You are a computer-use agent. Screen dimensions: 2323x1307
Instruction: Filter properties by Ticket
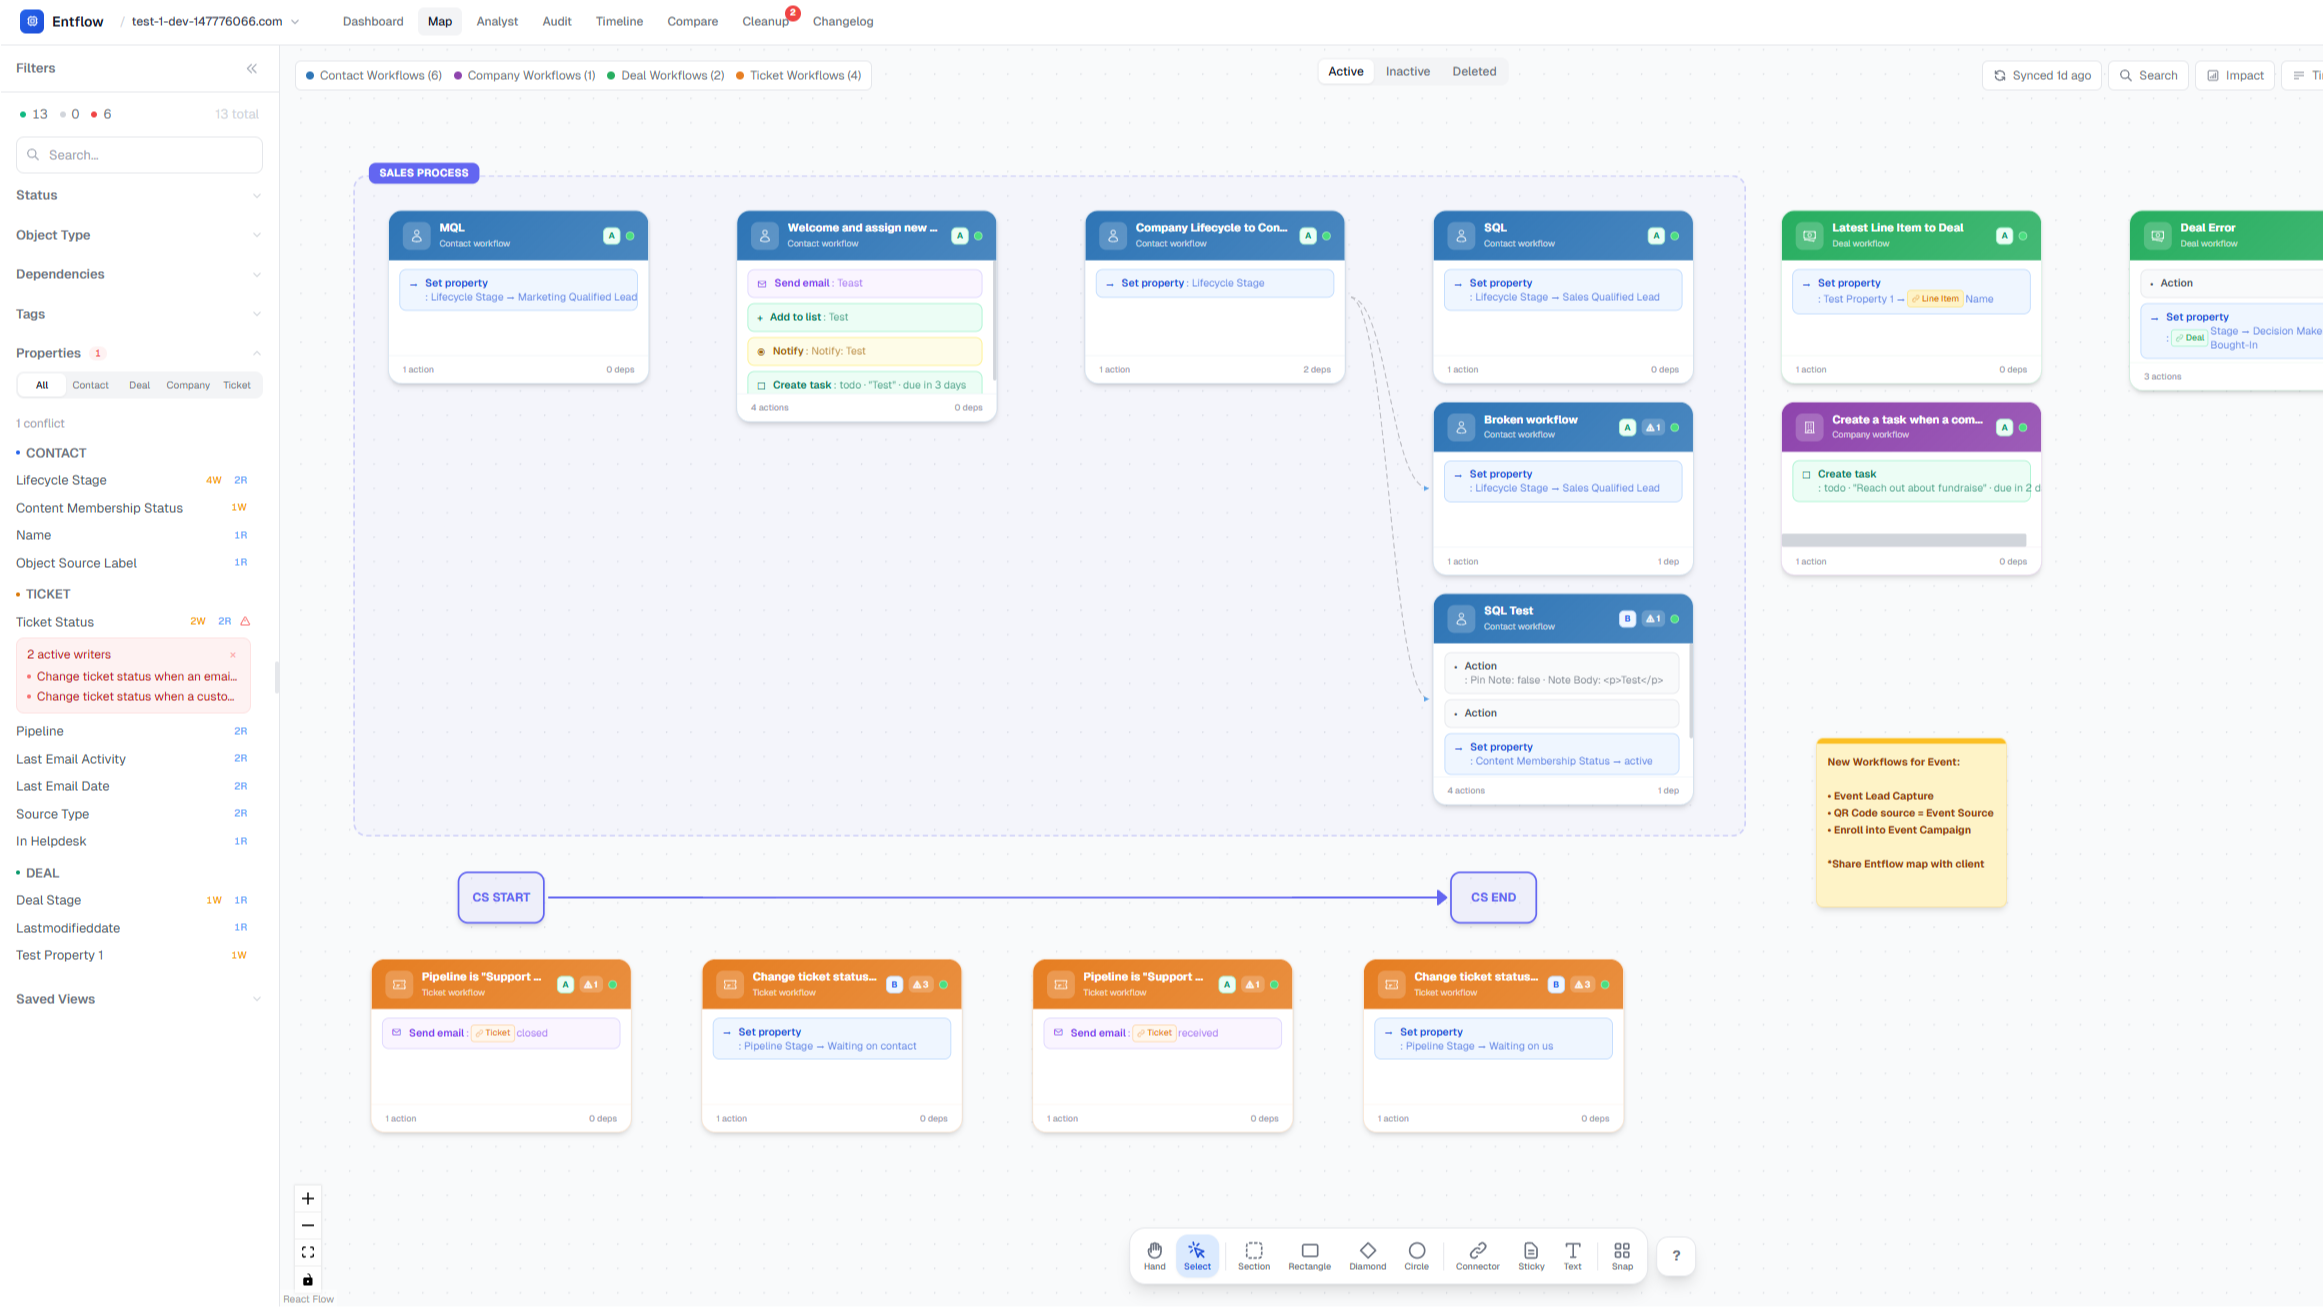pyautogui.click(x=237, y=385)
